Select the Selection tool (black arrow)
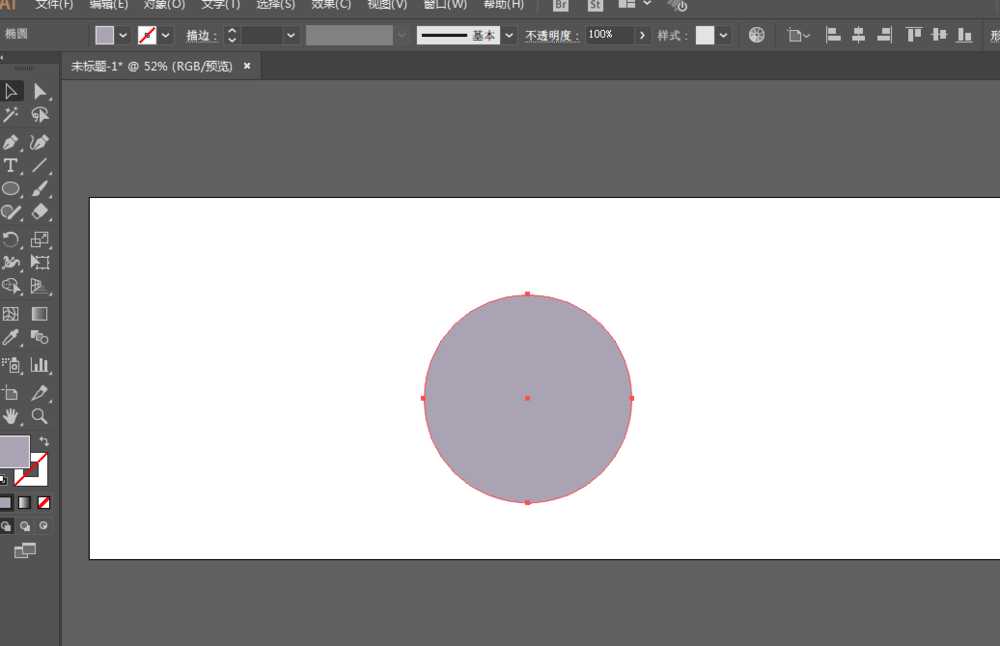1000x646 pixels. pyautogui.click(x=11, y=91)
